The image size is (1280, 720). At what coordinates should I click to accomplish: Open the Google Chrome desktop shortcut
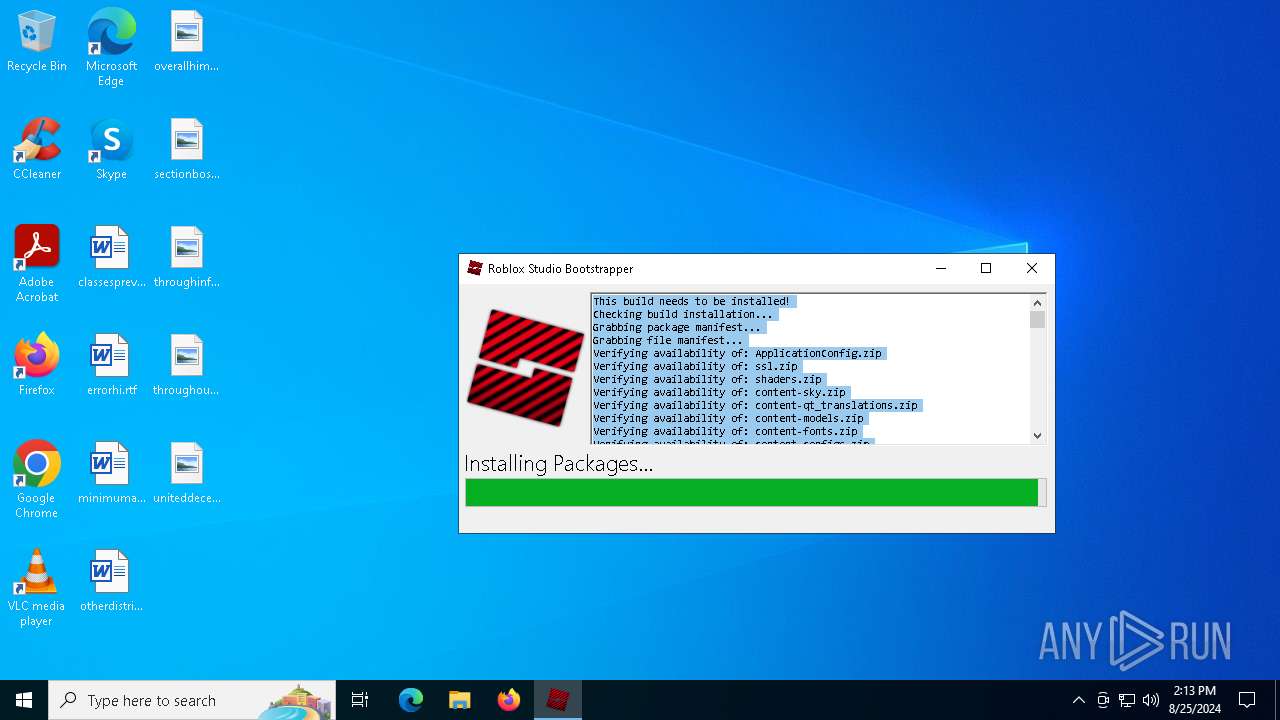[x=37, y=480]
